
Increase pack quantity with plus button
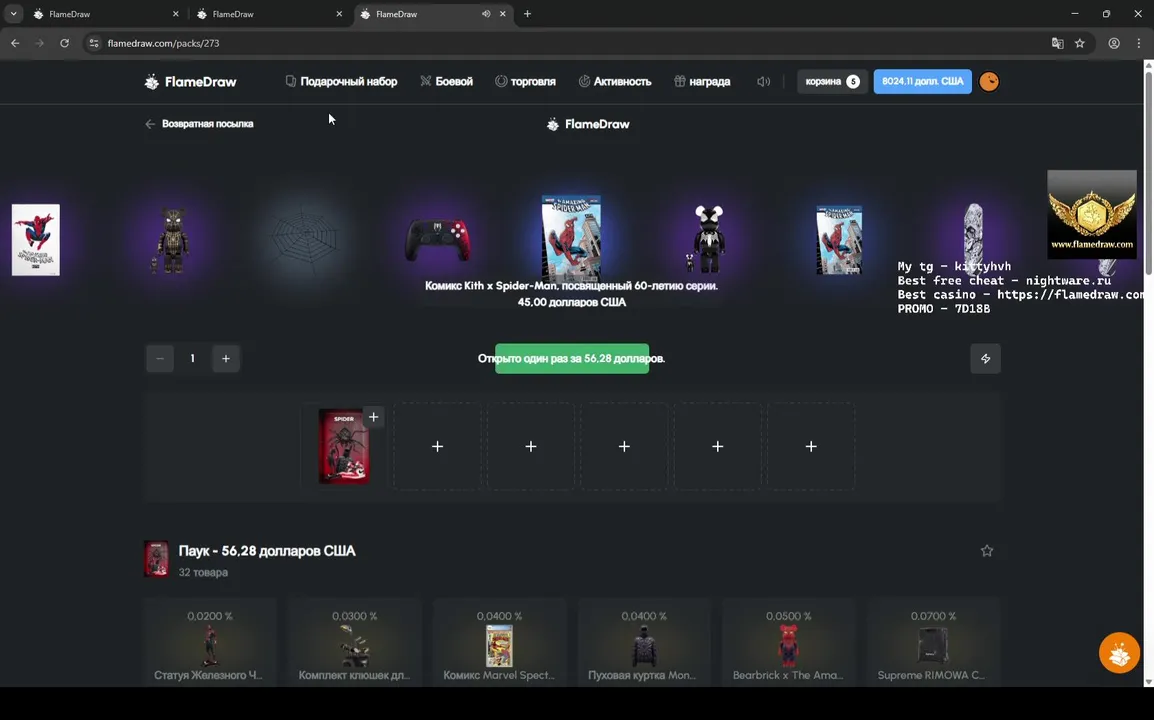(x=226, y=359)
